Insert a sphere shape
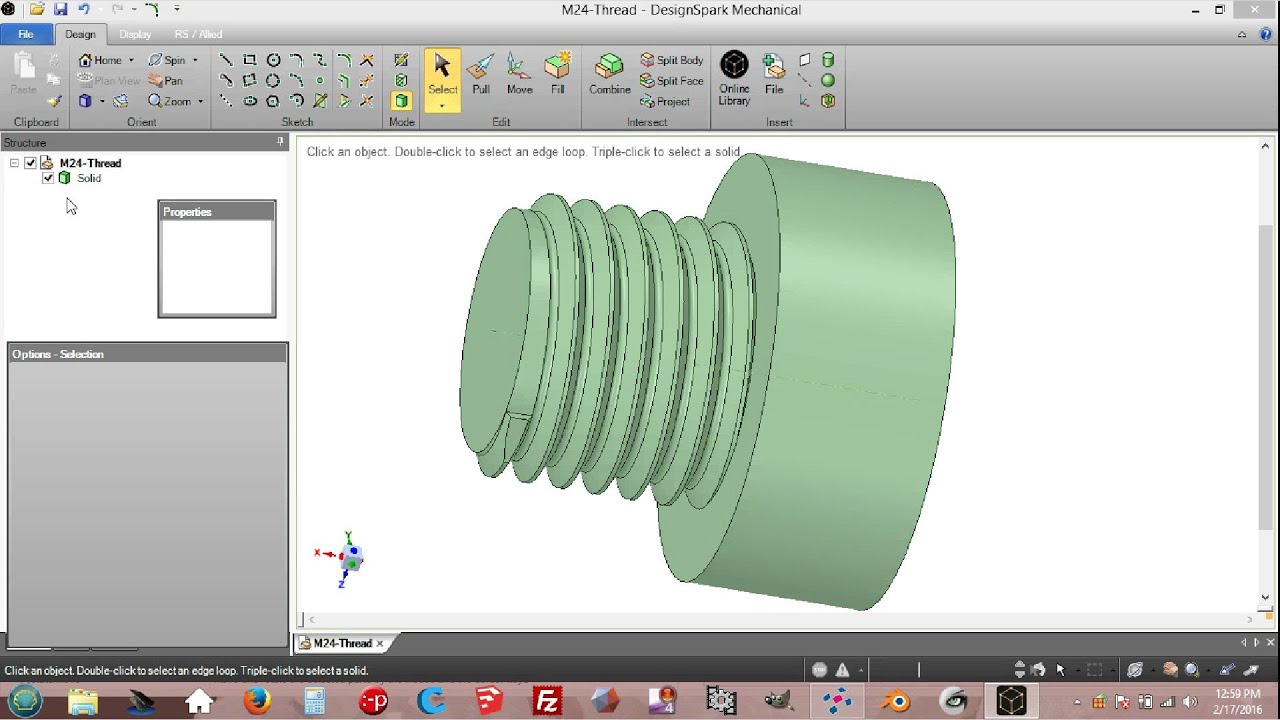The width and height of the screenshot is (1280, 720). point(828,80)
